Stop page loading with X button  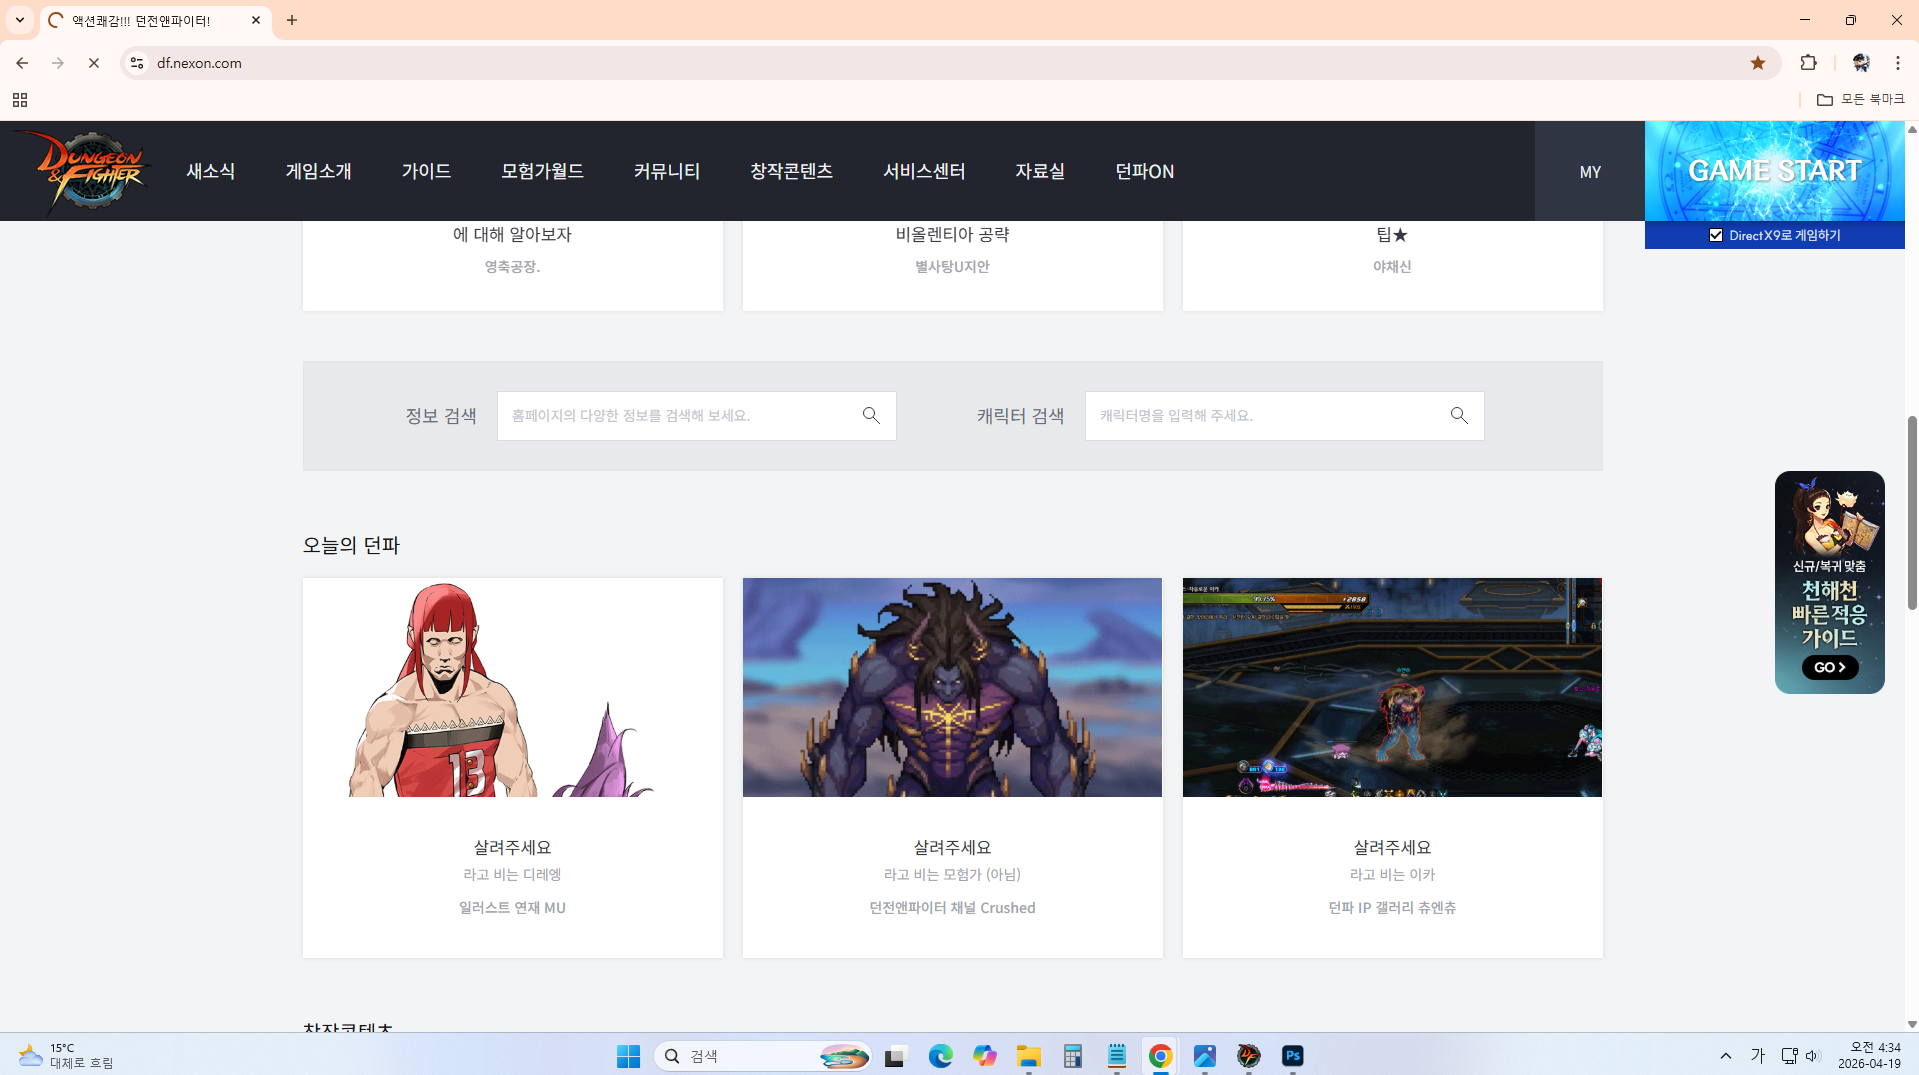(94, 63)
